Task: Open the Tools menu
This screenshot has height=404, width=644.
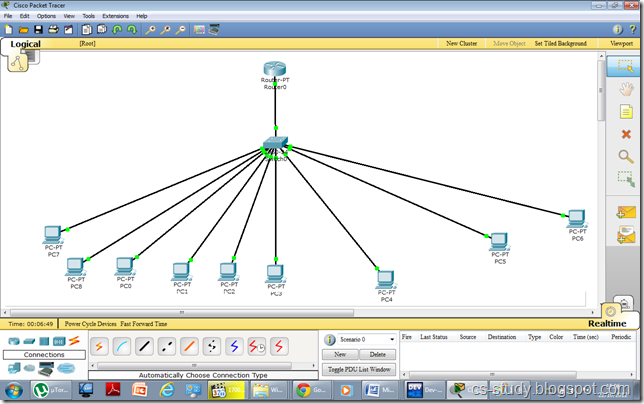Action: 88,16
